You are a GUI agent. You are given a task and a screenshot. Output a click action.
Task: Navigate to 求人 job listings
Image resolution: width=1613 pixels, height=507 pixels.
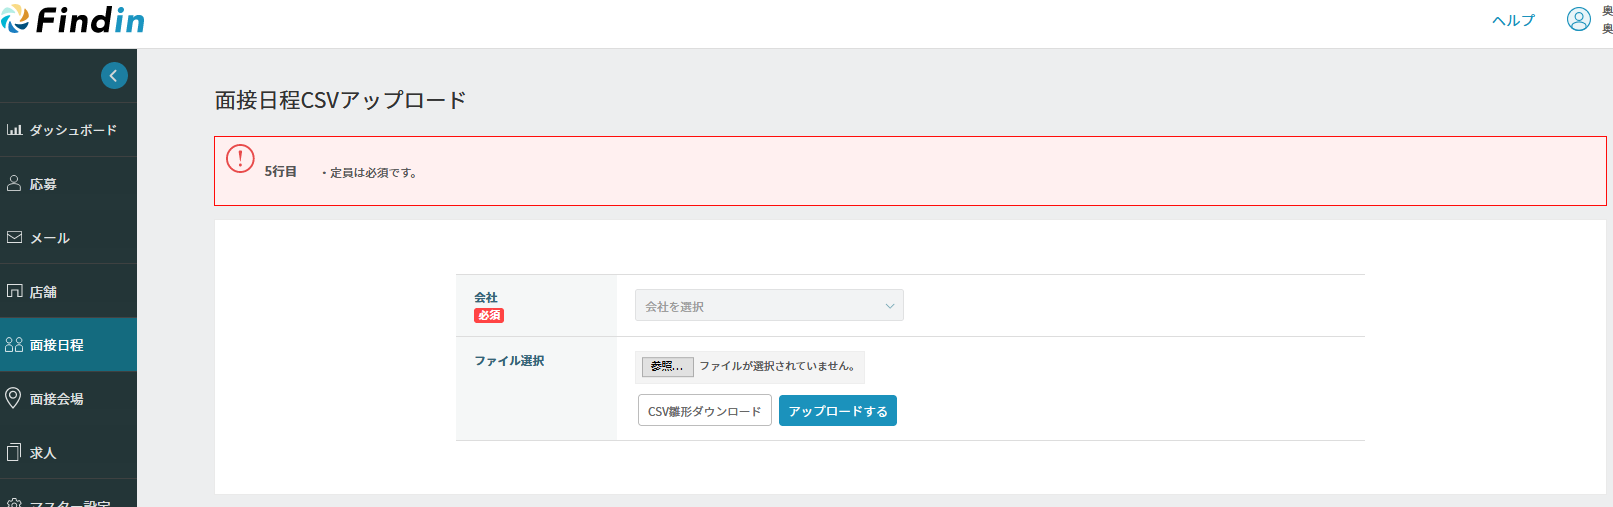tap(42, 453)
